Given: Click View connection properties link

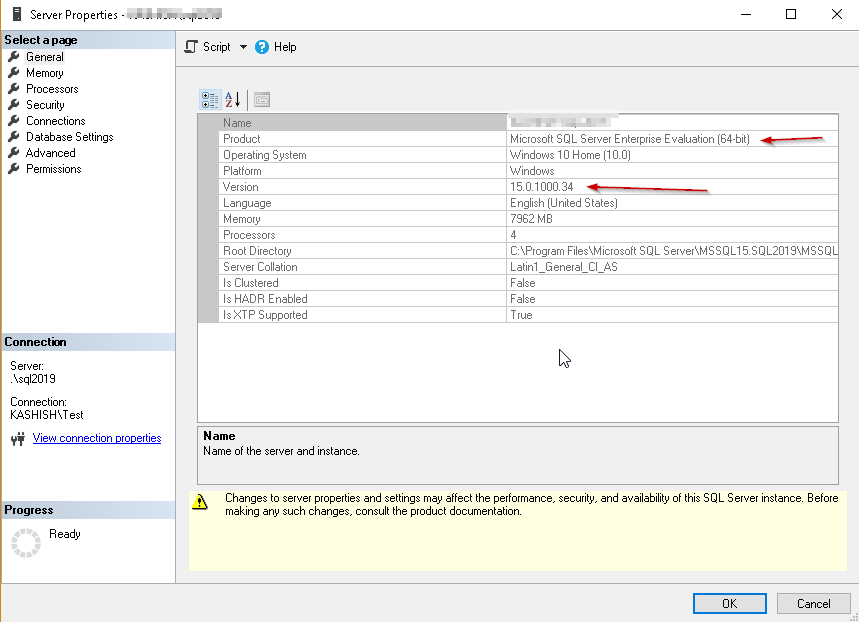Looking at the screenshot, I should point(97,438).
